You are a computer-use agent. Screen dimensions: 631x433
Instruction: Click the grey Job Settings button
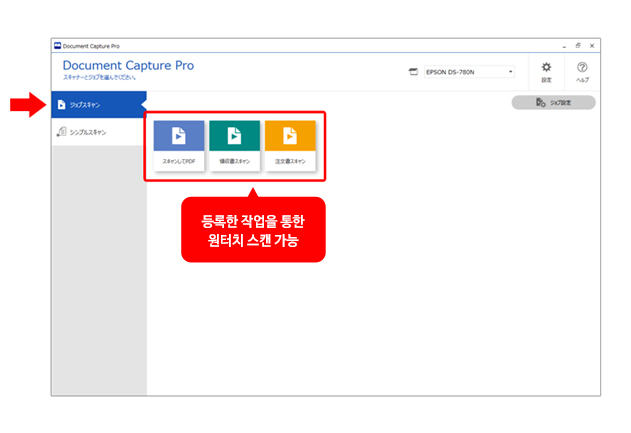tap(553, 103)
